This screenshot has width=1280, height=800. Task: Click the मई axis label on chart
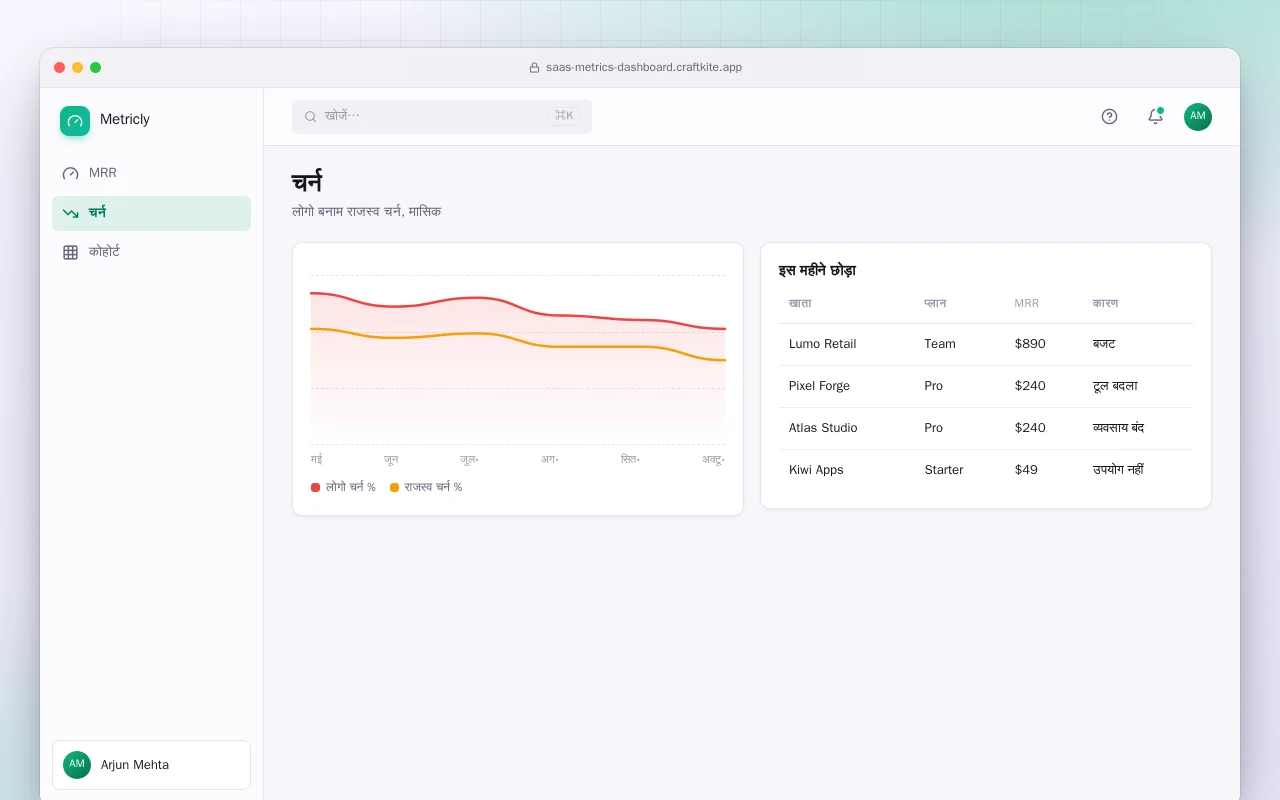coord(316,460)
